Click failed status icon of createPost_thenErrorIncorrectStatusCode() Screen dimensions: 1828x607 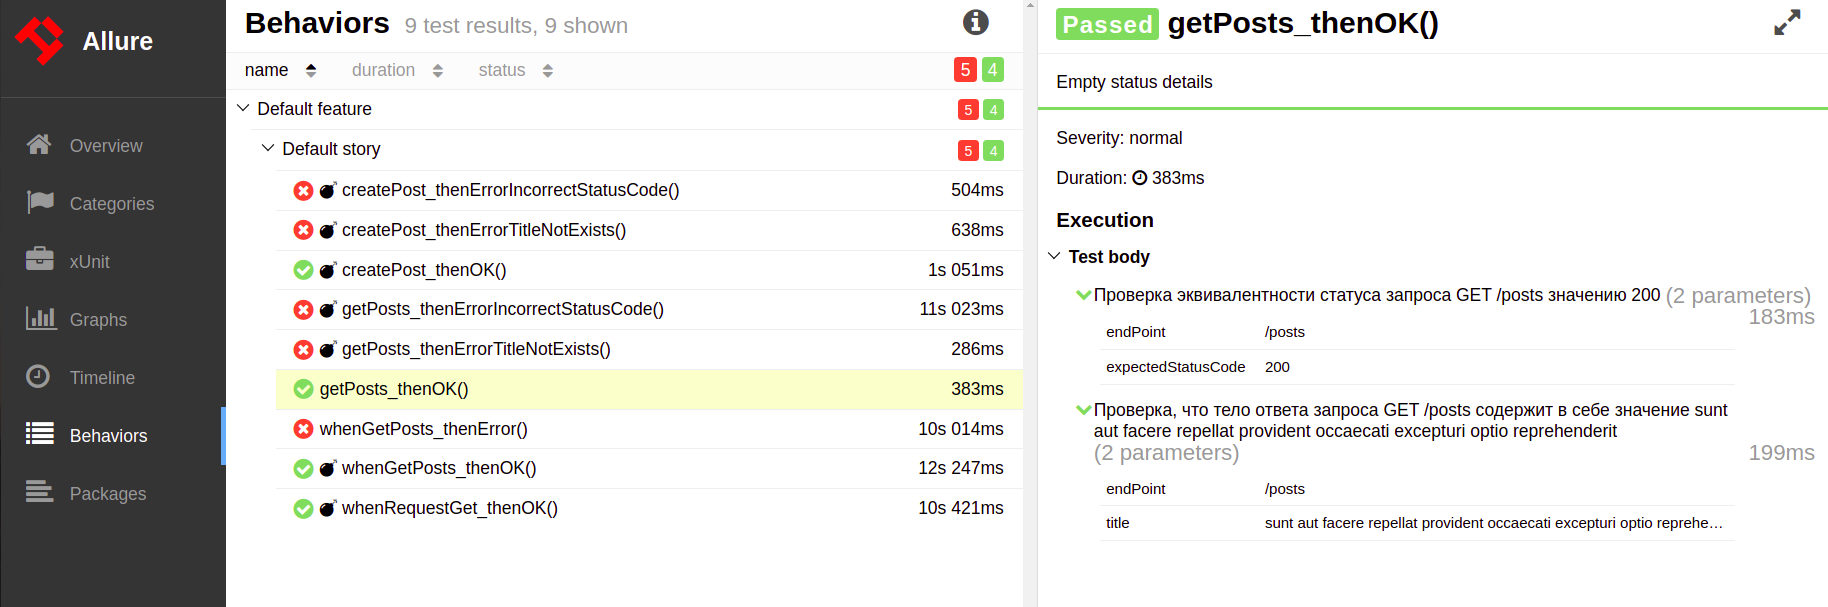pos(303,190)
